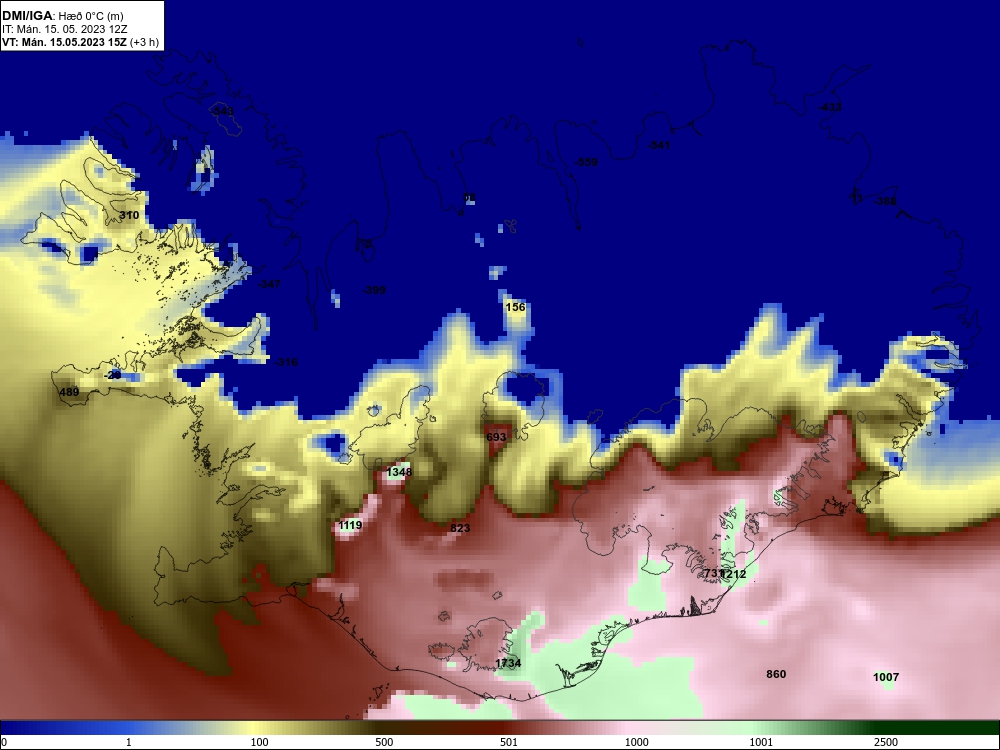Screen dimensions: 1000x750
Task: Click the legend label 501
Action: tap(509, 742)
